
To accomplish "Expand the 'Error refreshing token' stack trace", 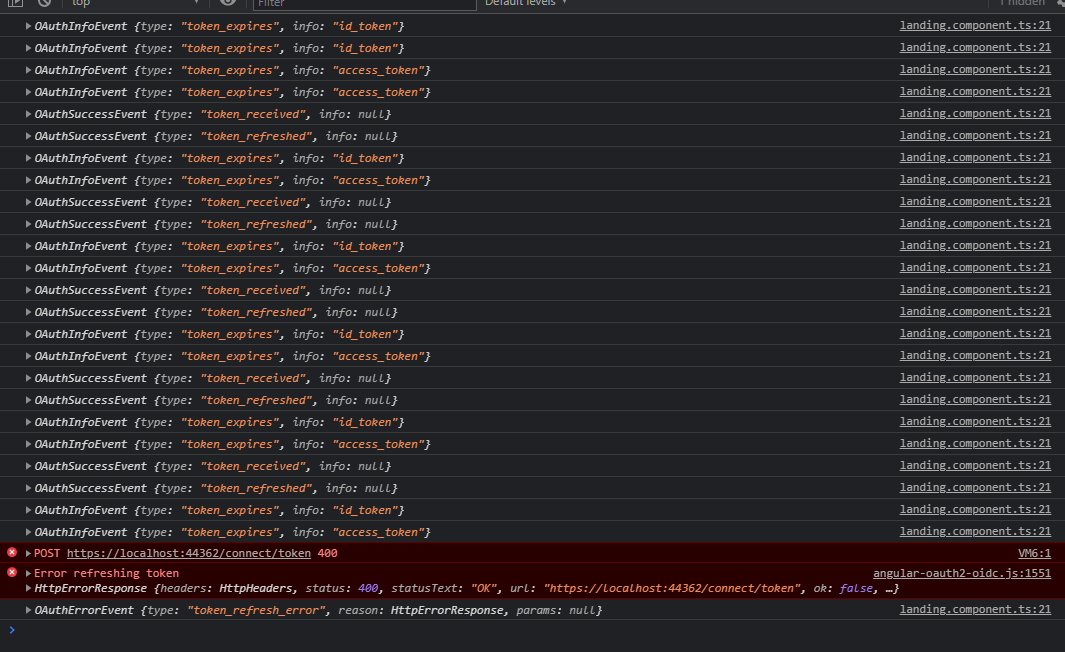I will 29,573.
